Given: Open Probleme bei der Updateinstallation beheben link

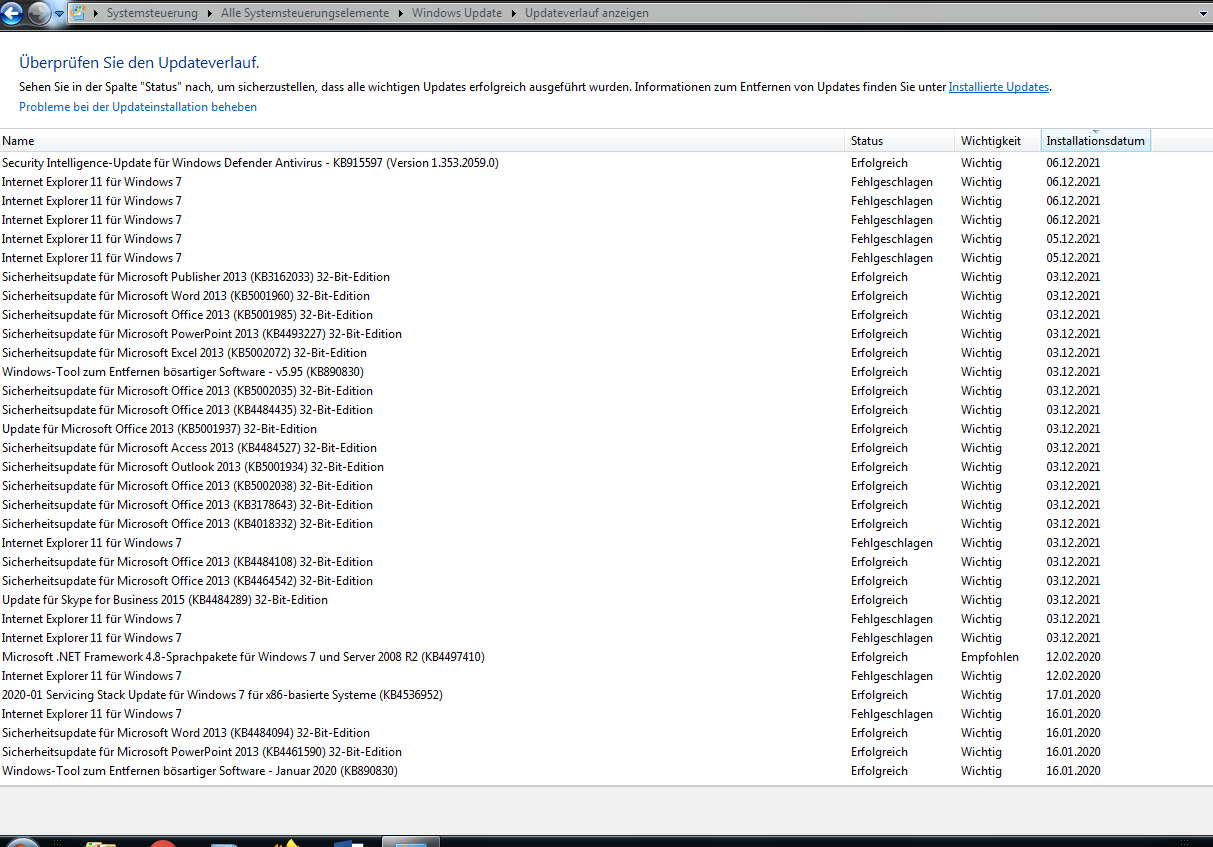Looking at the screenshot, I should coord(138,107).
